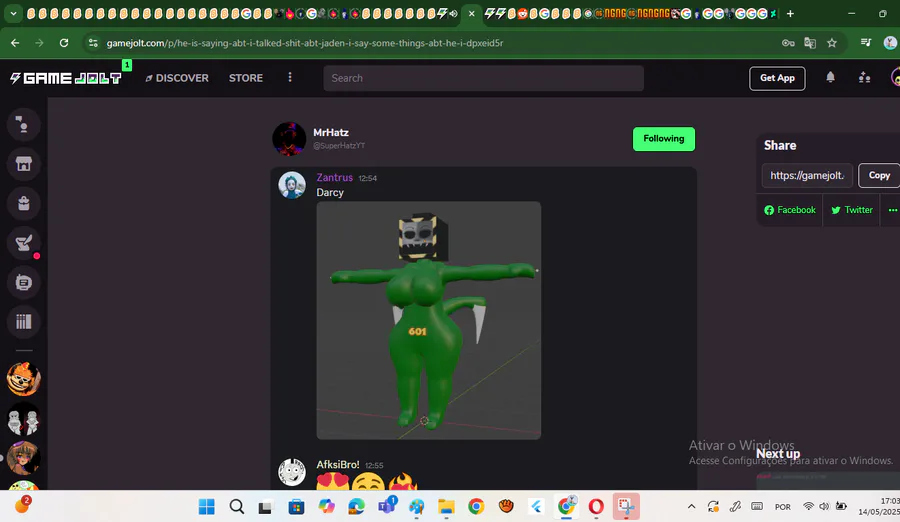The width and height of the screenshot is (900, 522).
Task: Toggle the Following button for MrHatz
Action: tap(664, 139)
